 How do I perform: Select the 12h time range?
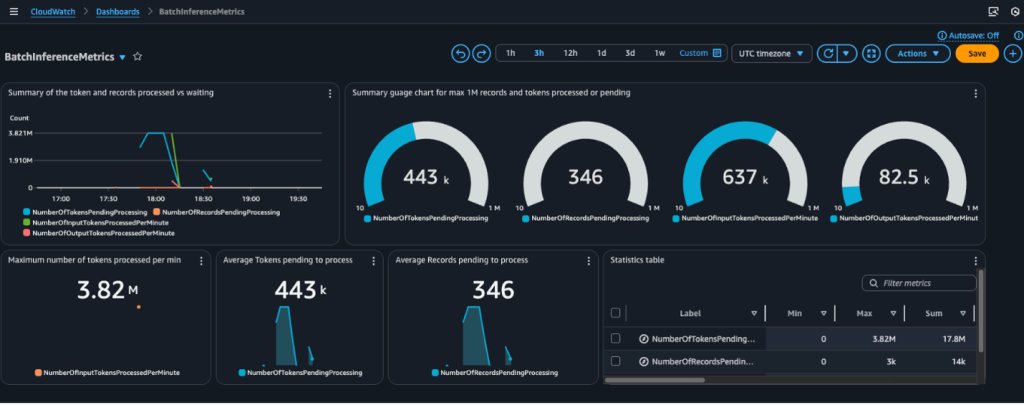(x=570, y=53)
